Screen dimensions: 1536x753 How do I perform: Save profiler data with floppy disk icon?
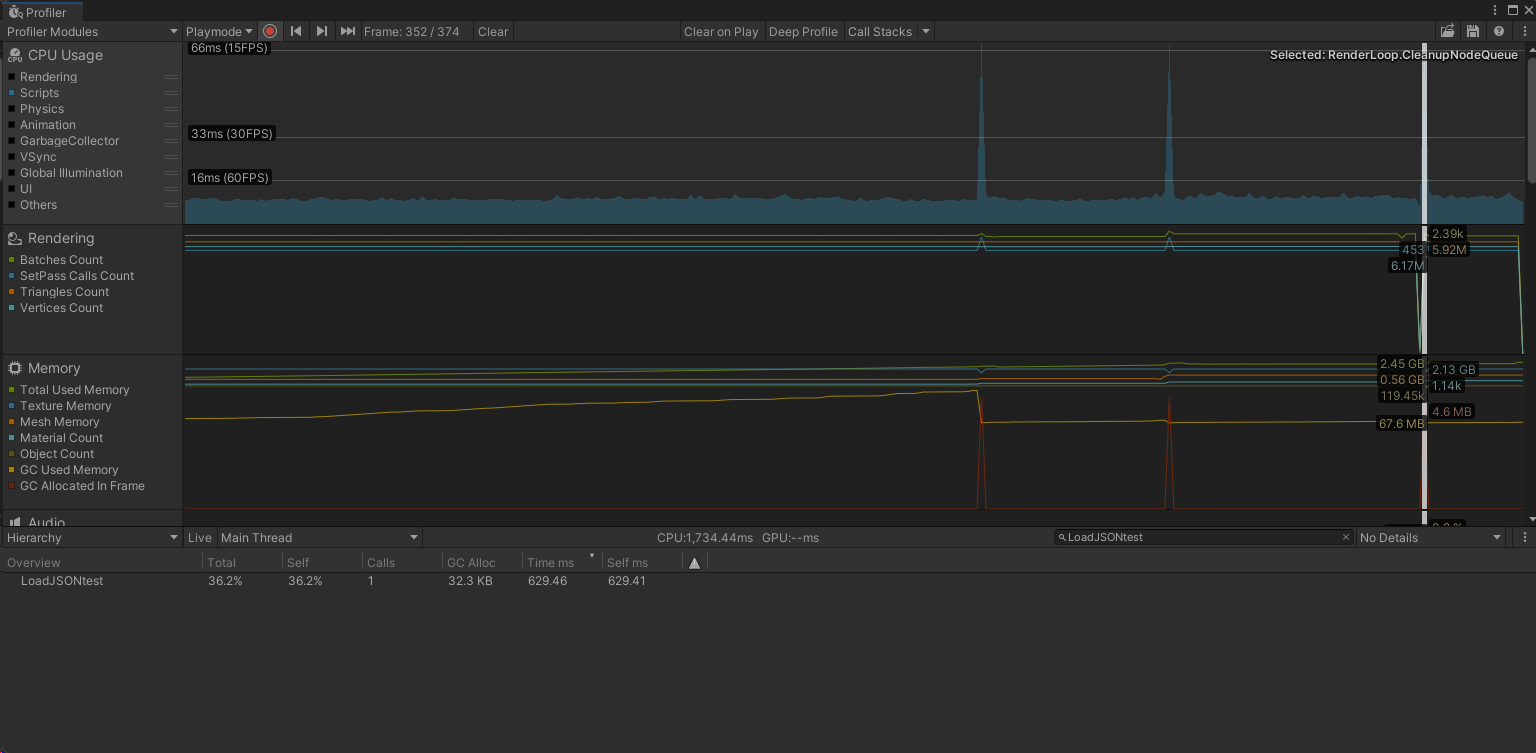[x=1473, y=31]
